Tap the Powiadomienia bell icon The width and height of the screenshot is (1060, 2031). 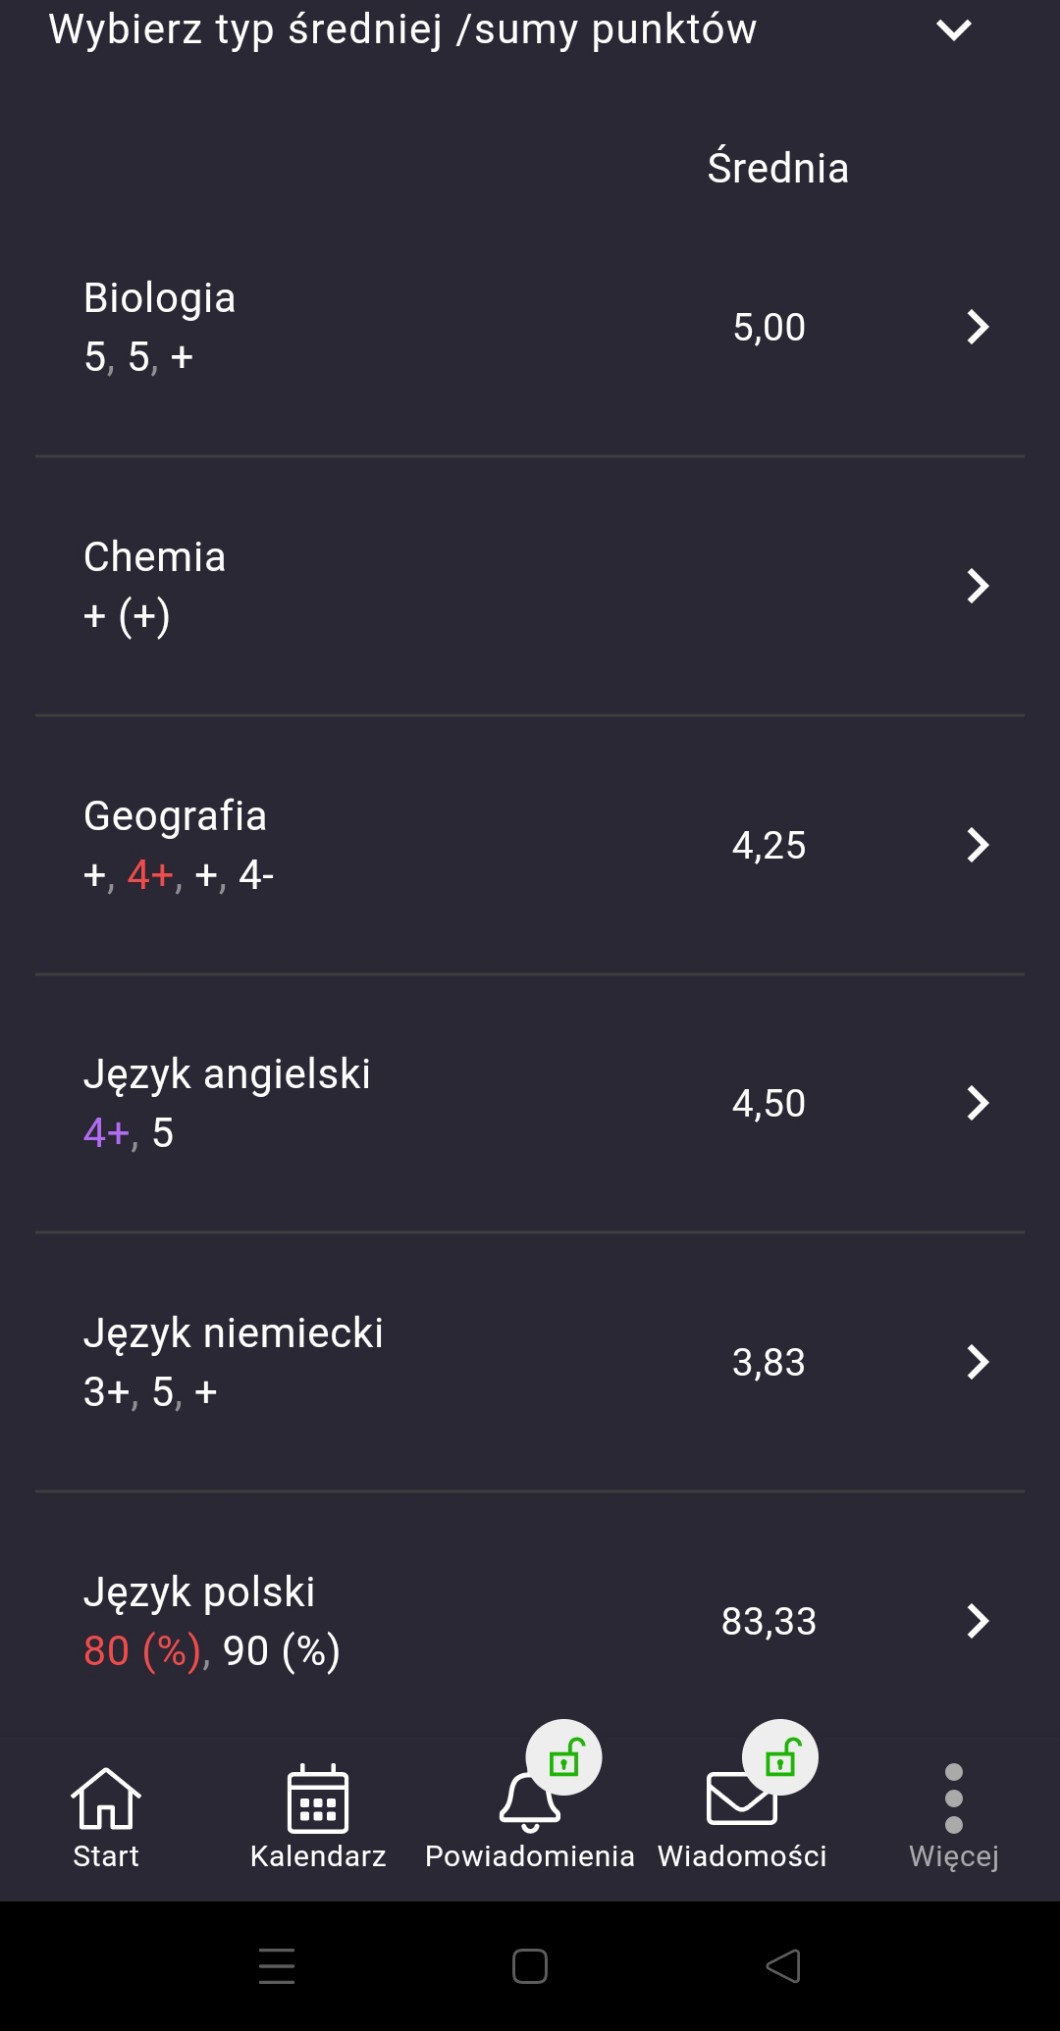[529, 1802]
